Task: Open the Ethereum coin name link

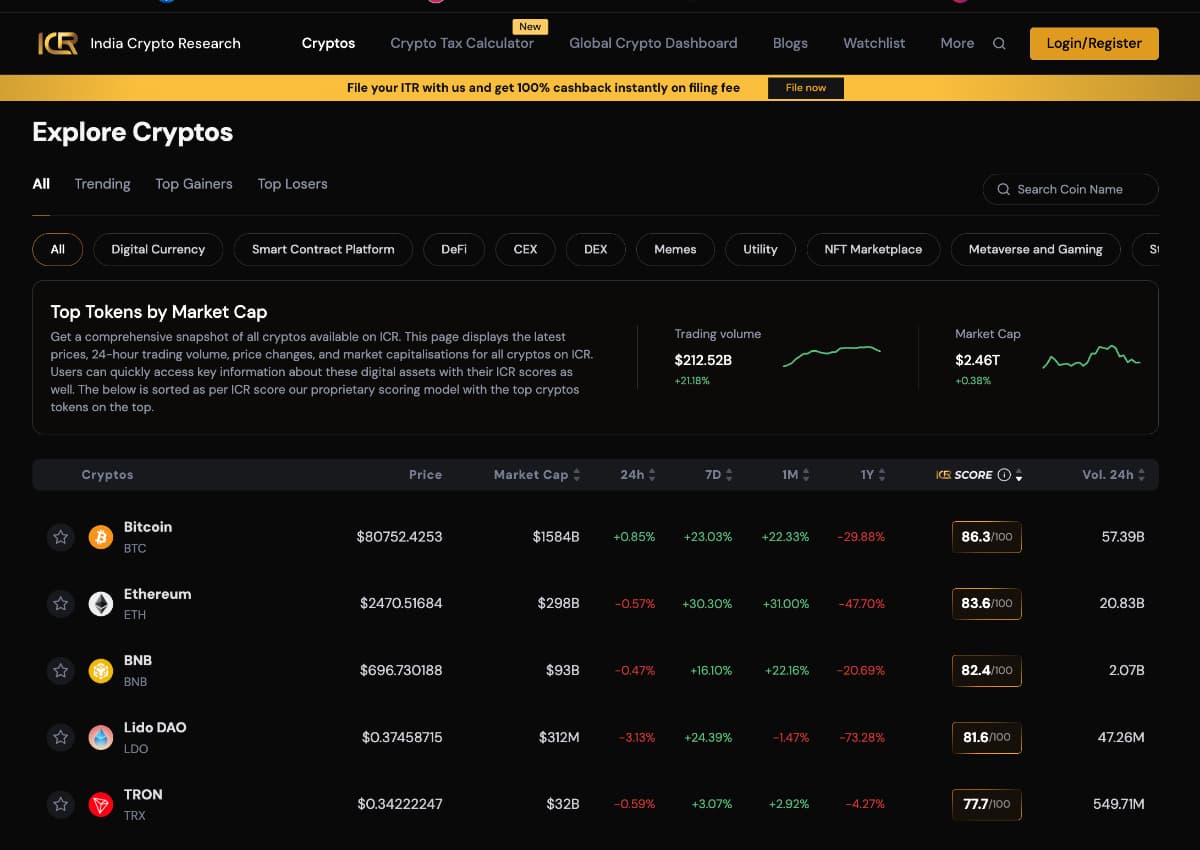Action: click(x=157, y=594)
